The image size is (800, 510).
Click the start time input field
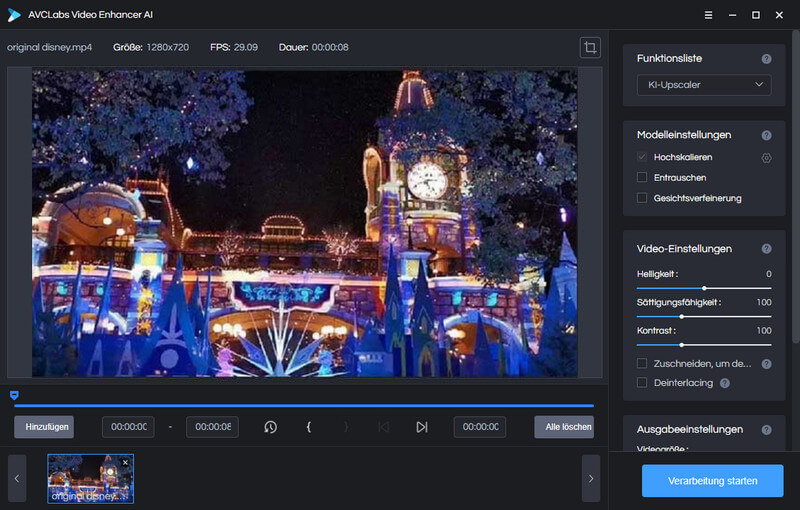point(129,427)
